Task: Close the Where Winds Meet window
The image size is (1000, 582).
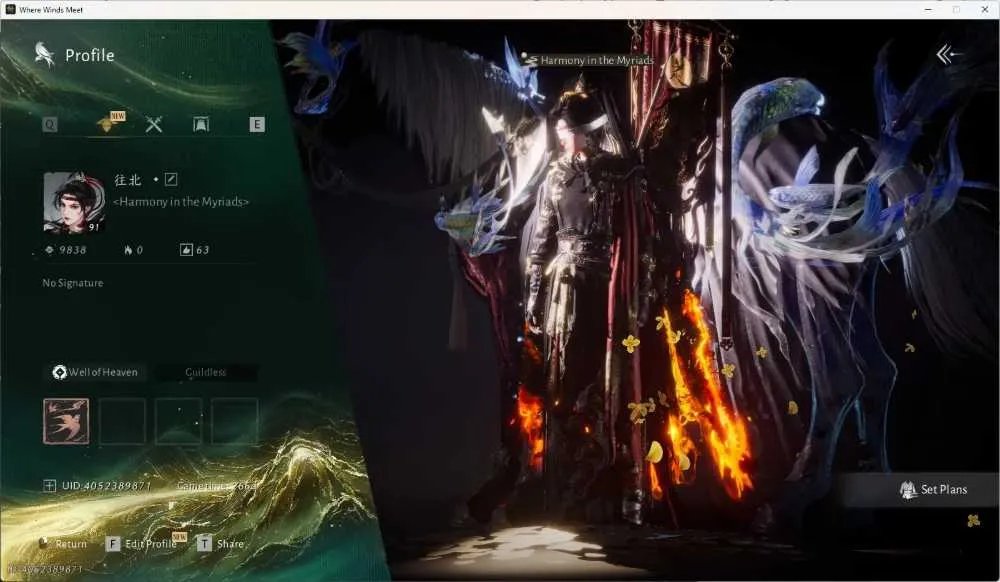Action: click(985, 10)
